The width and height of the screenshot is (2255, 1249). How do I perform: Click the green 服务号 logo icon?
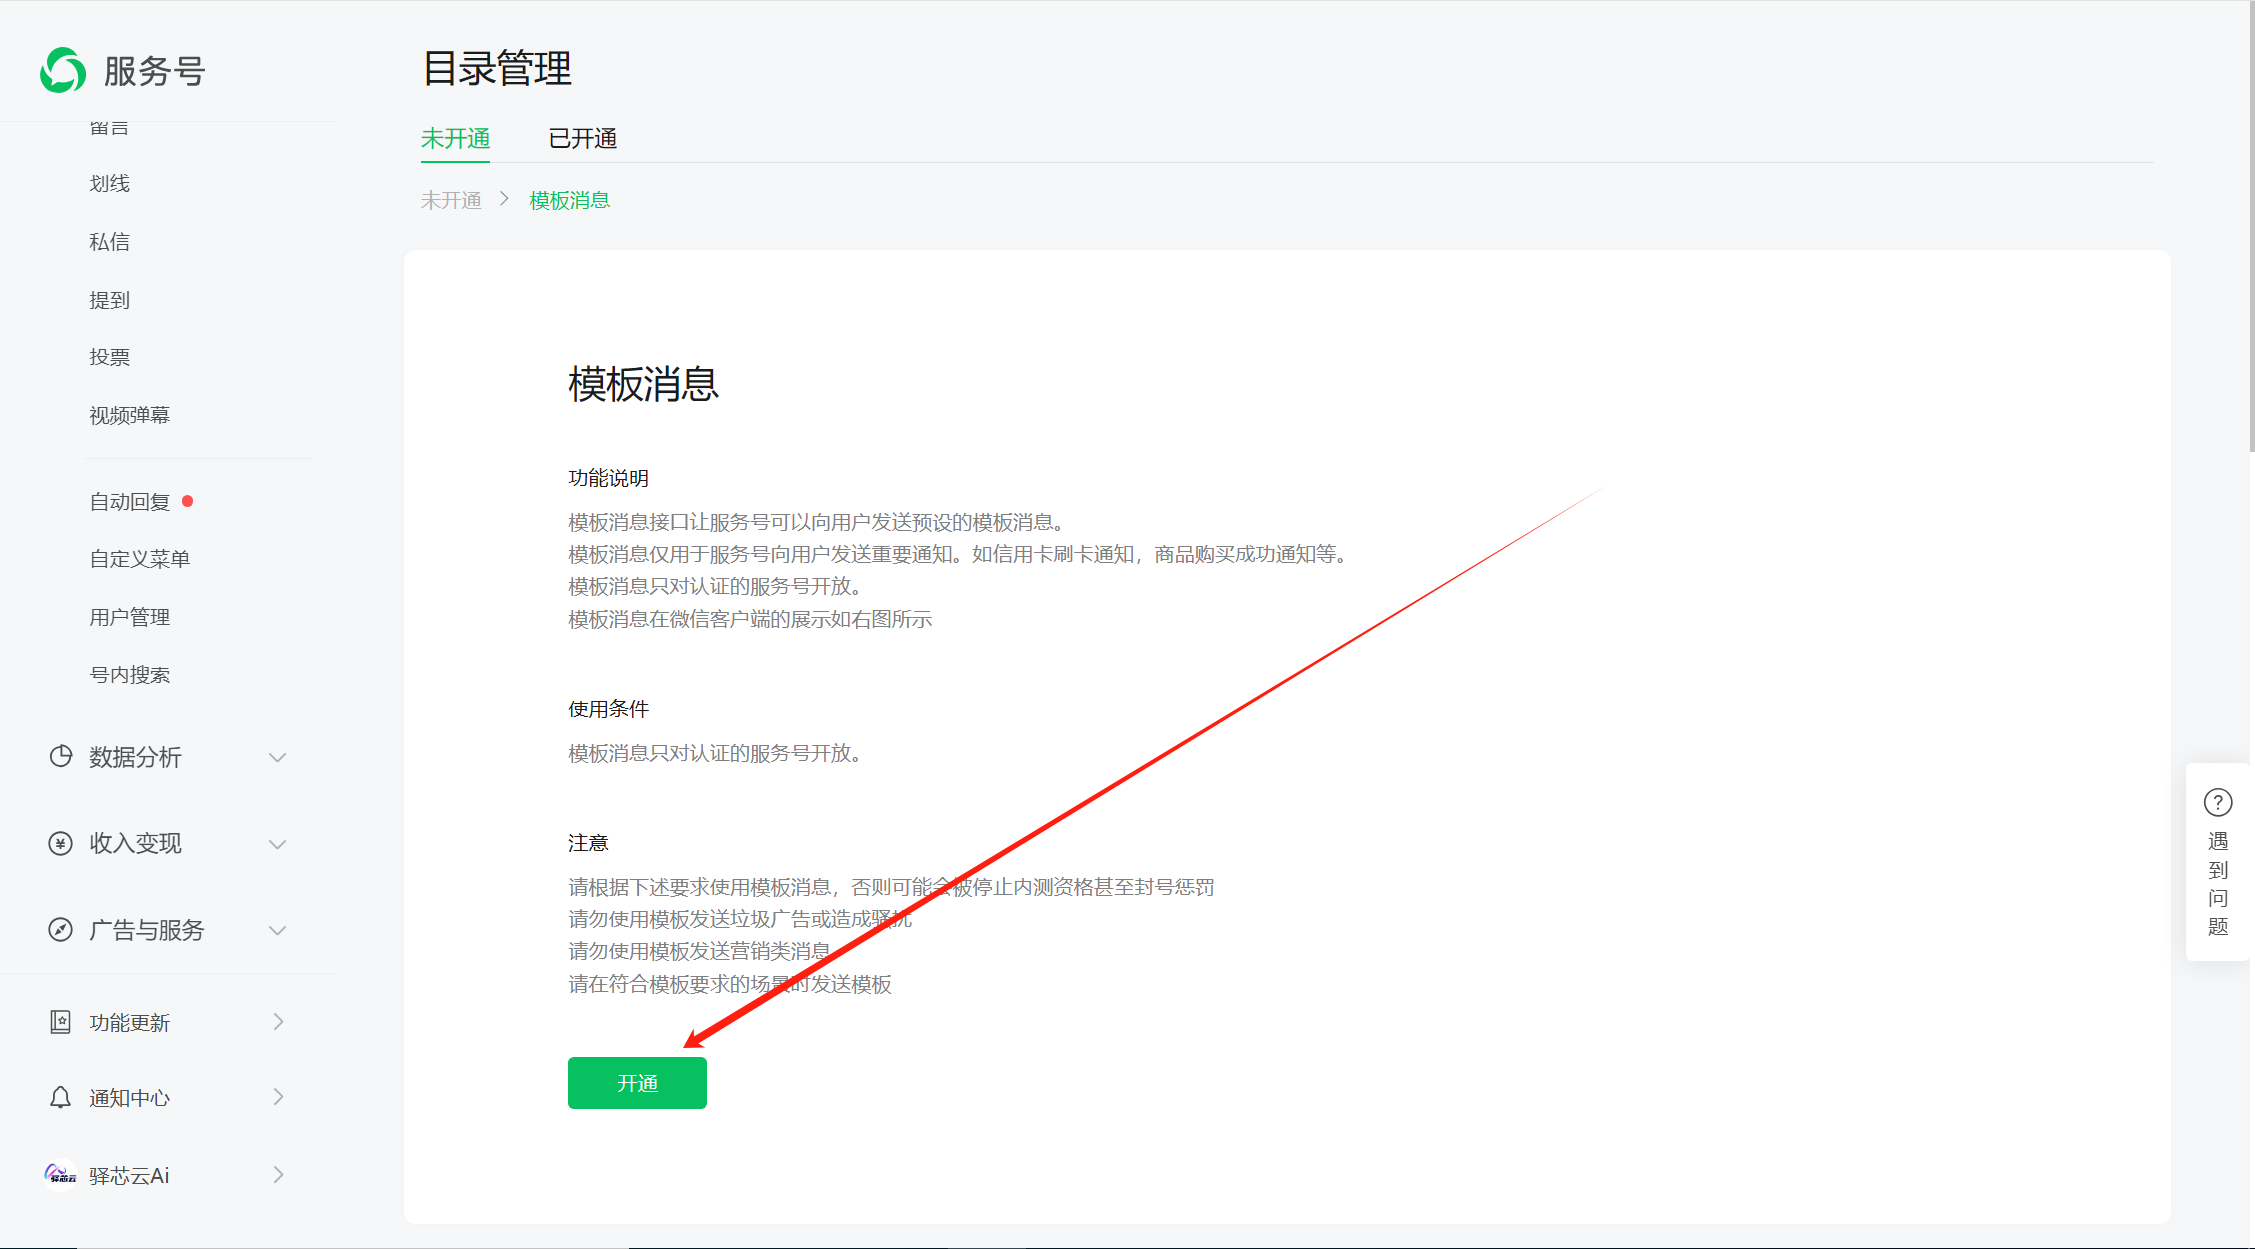(x=63, y=70)
